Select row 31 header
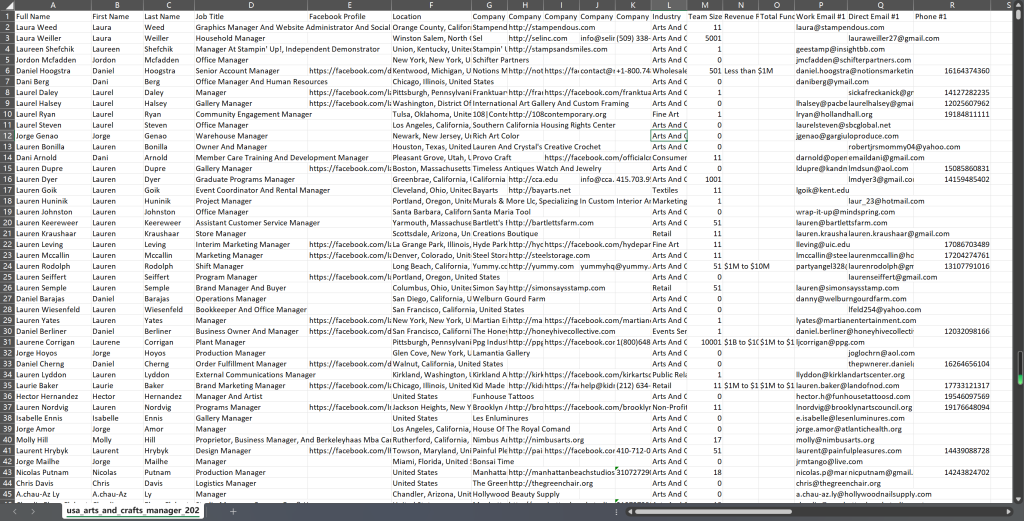Viewport: 1024px width, 521px height. [x=7, y=342]
